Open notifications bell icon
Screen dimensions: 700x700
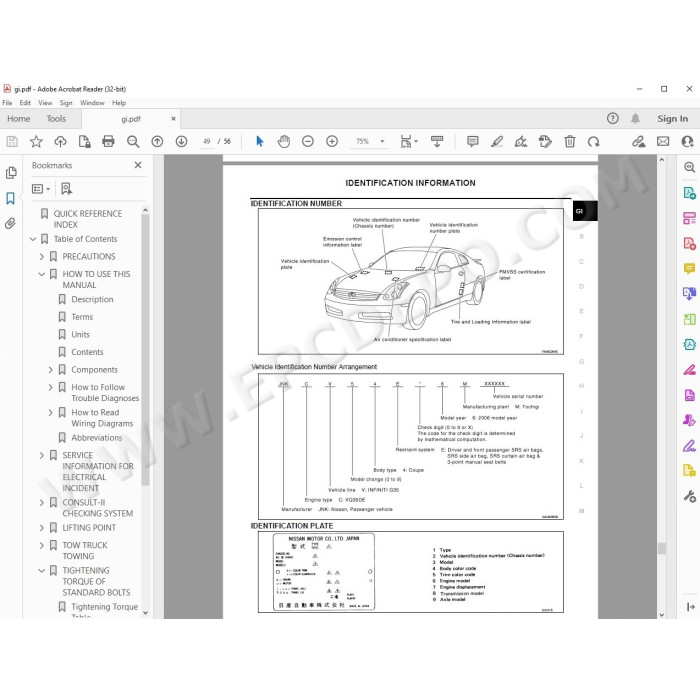tap(635, 118)
